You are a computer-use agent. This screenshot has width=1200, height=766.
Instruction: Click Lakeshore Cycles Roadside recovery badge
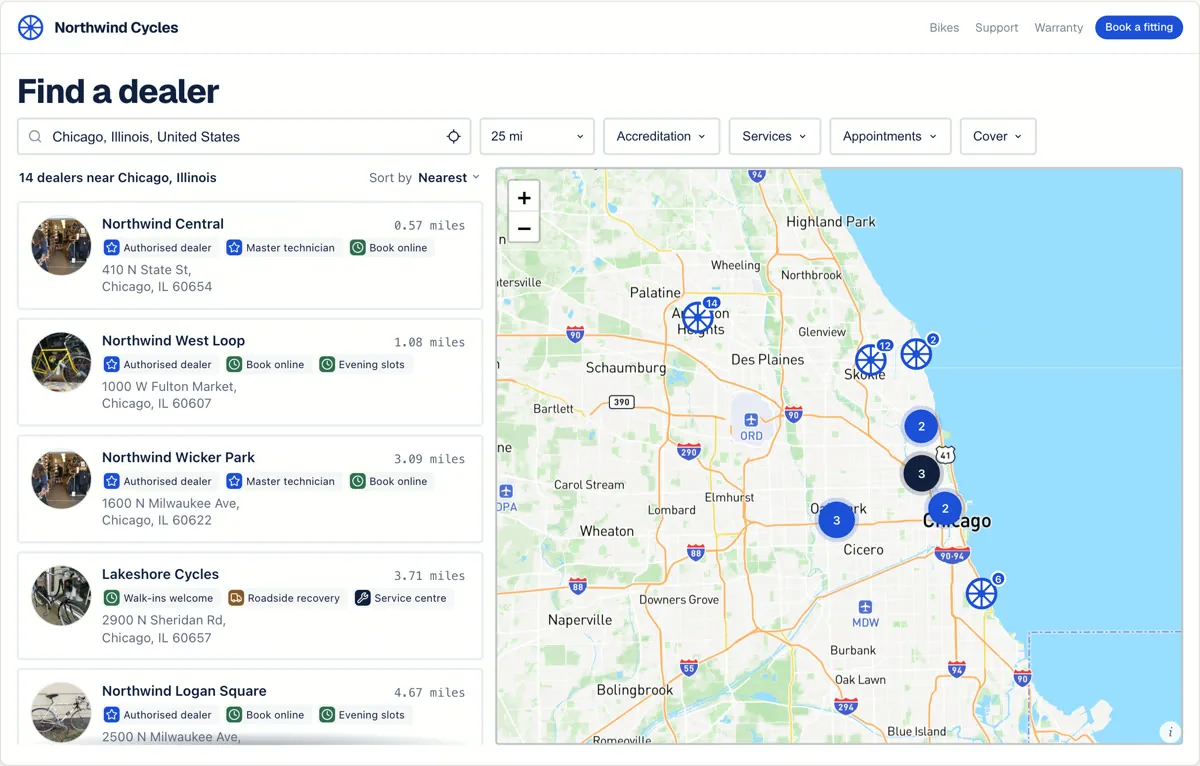click(286, 598)
